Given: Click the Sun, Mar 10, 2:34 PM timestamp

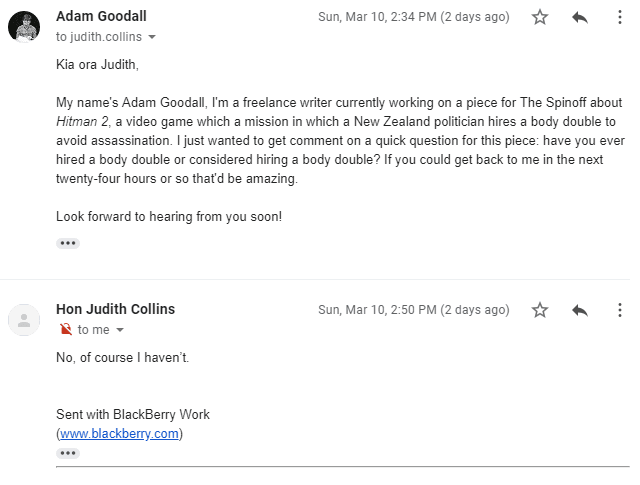Looking at the screenshot, I should click(x=413, y=17).
